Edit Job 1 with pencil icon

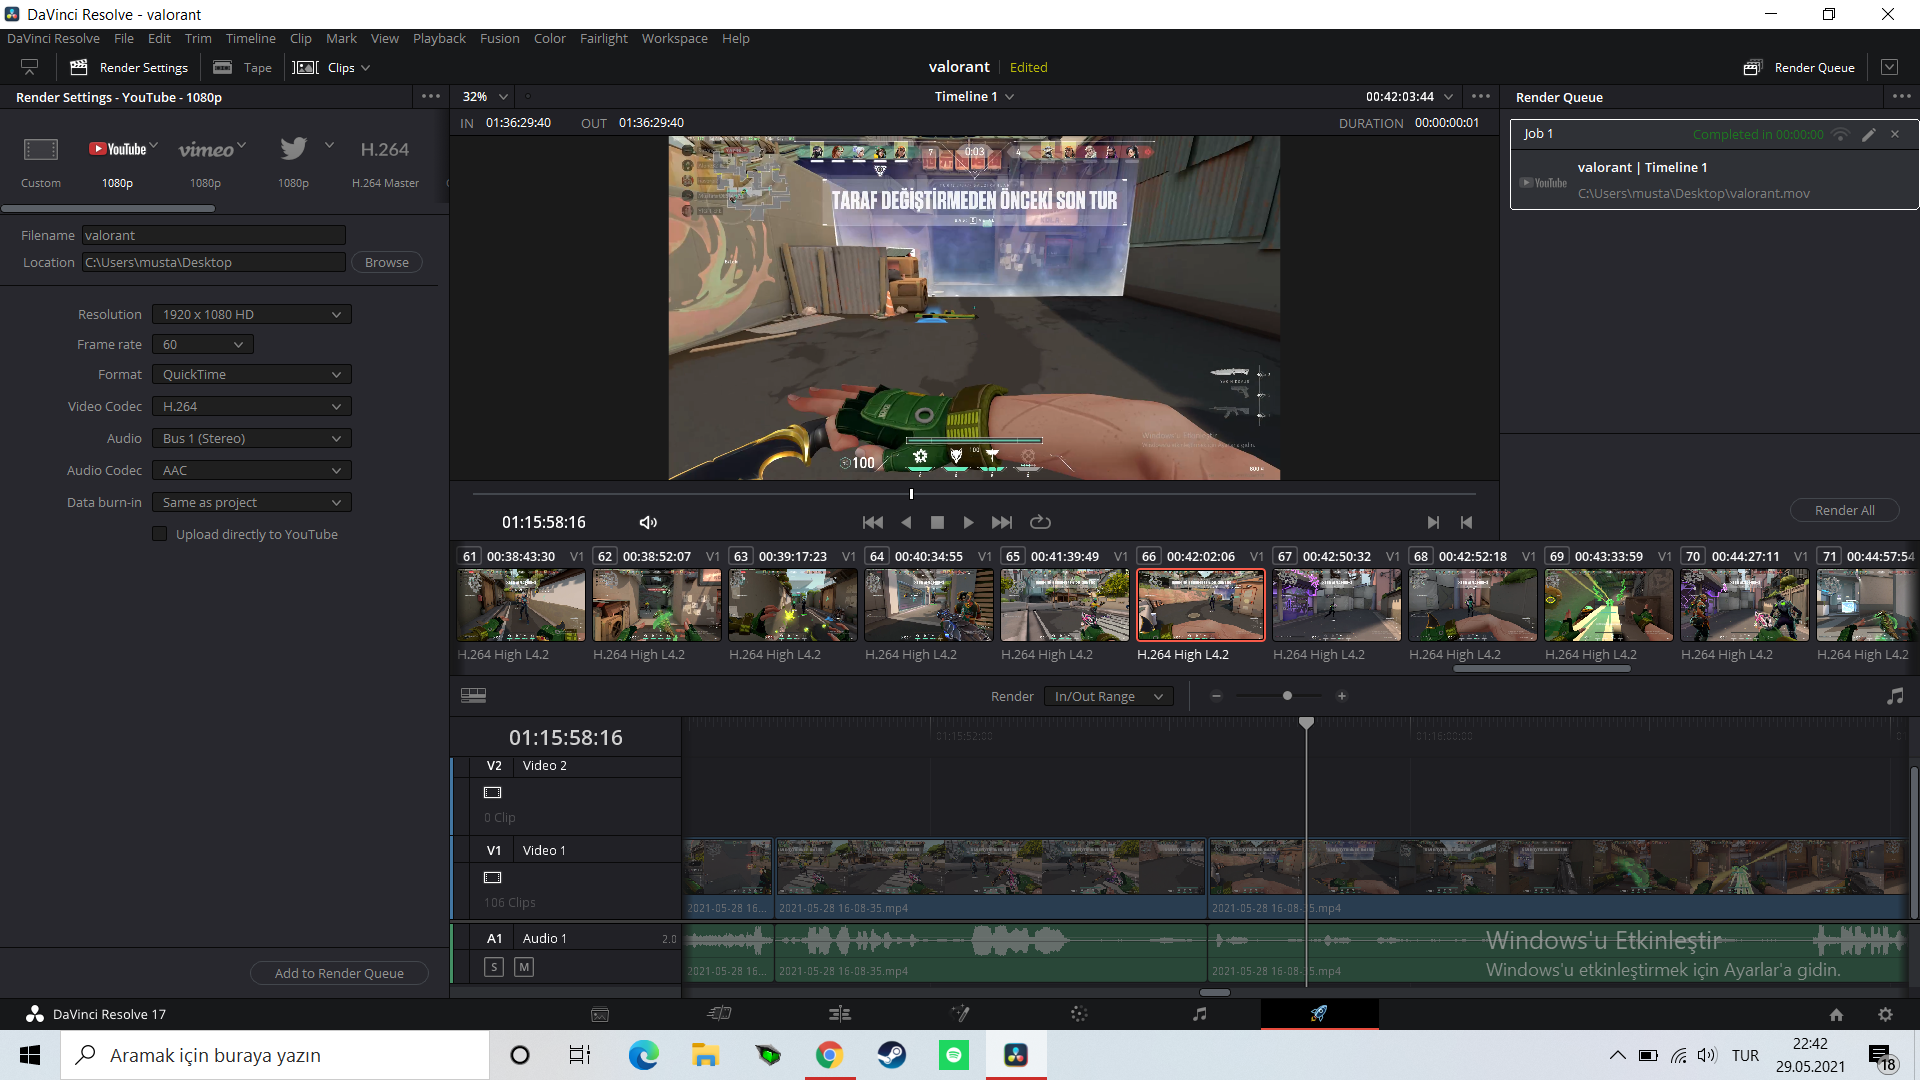point(1868,134)
